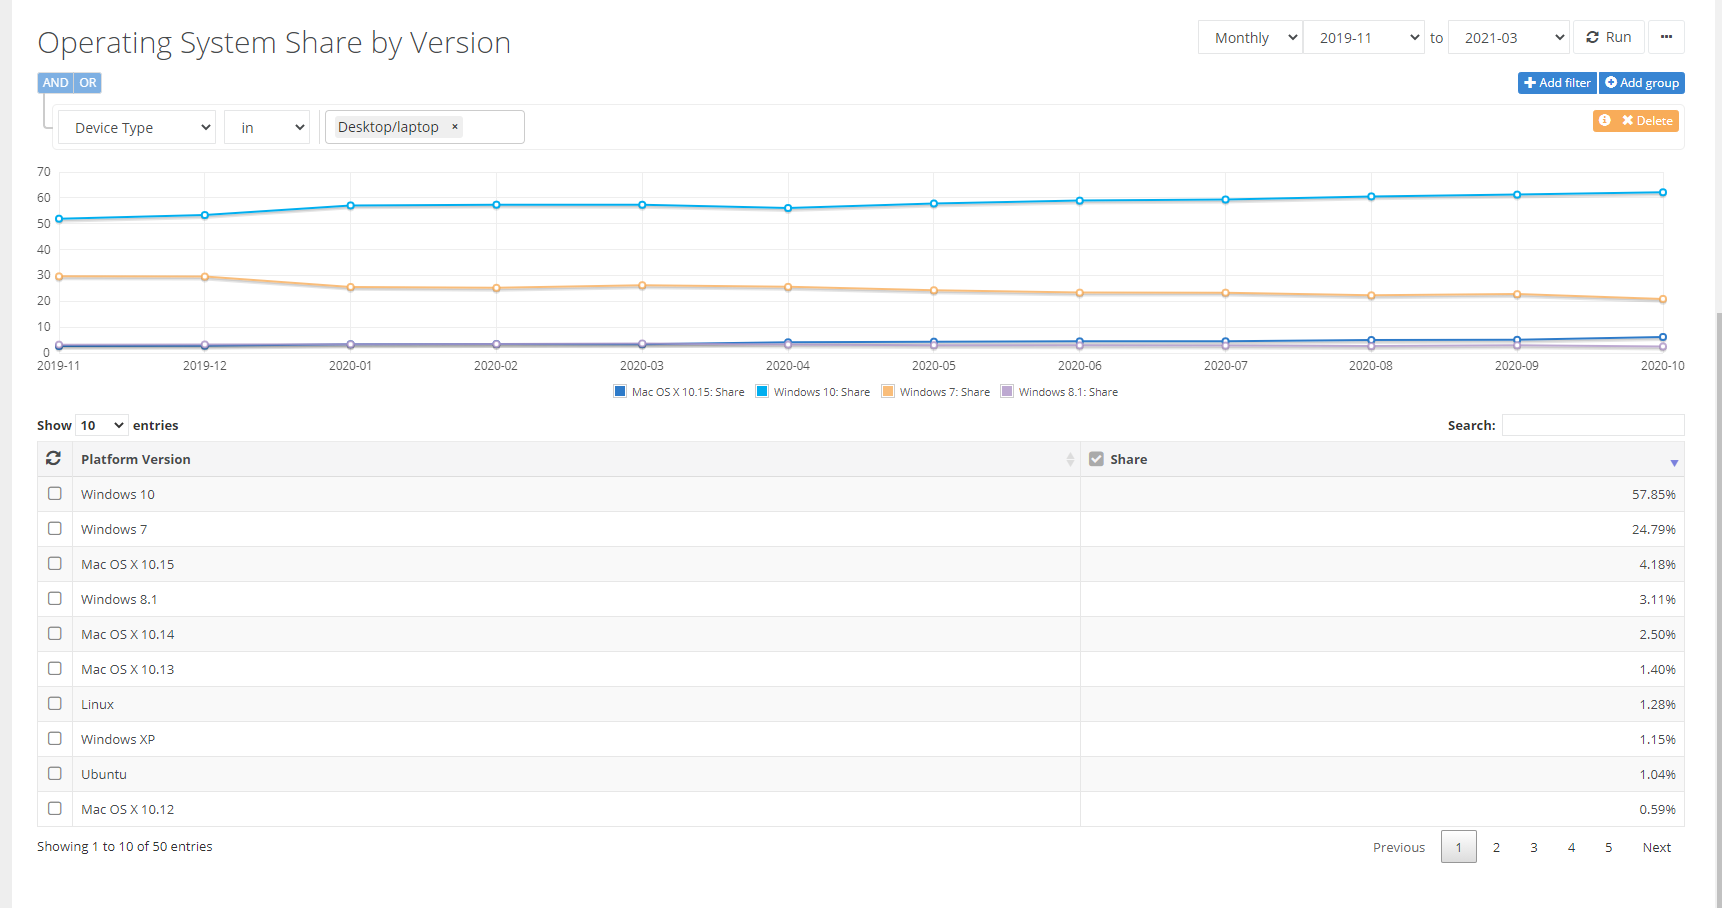Check the Linux row checkbox
The width and height of the screenshot is (1722, 908).
point(55,703)
